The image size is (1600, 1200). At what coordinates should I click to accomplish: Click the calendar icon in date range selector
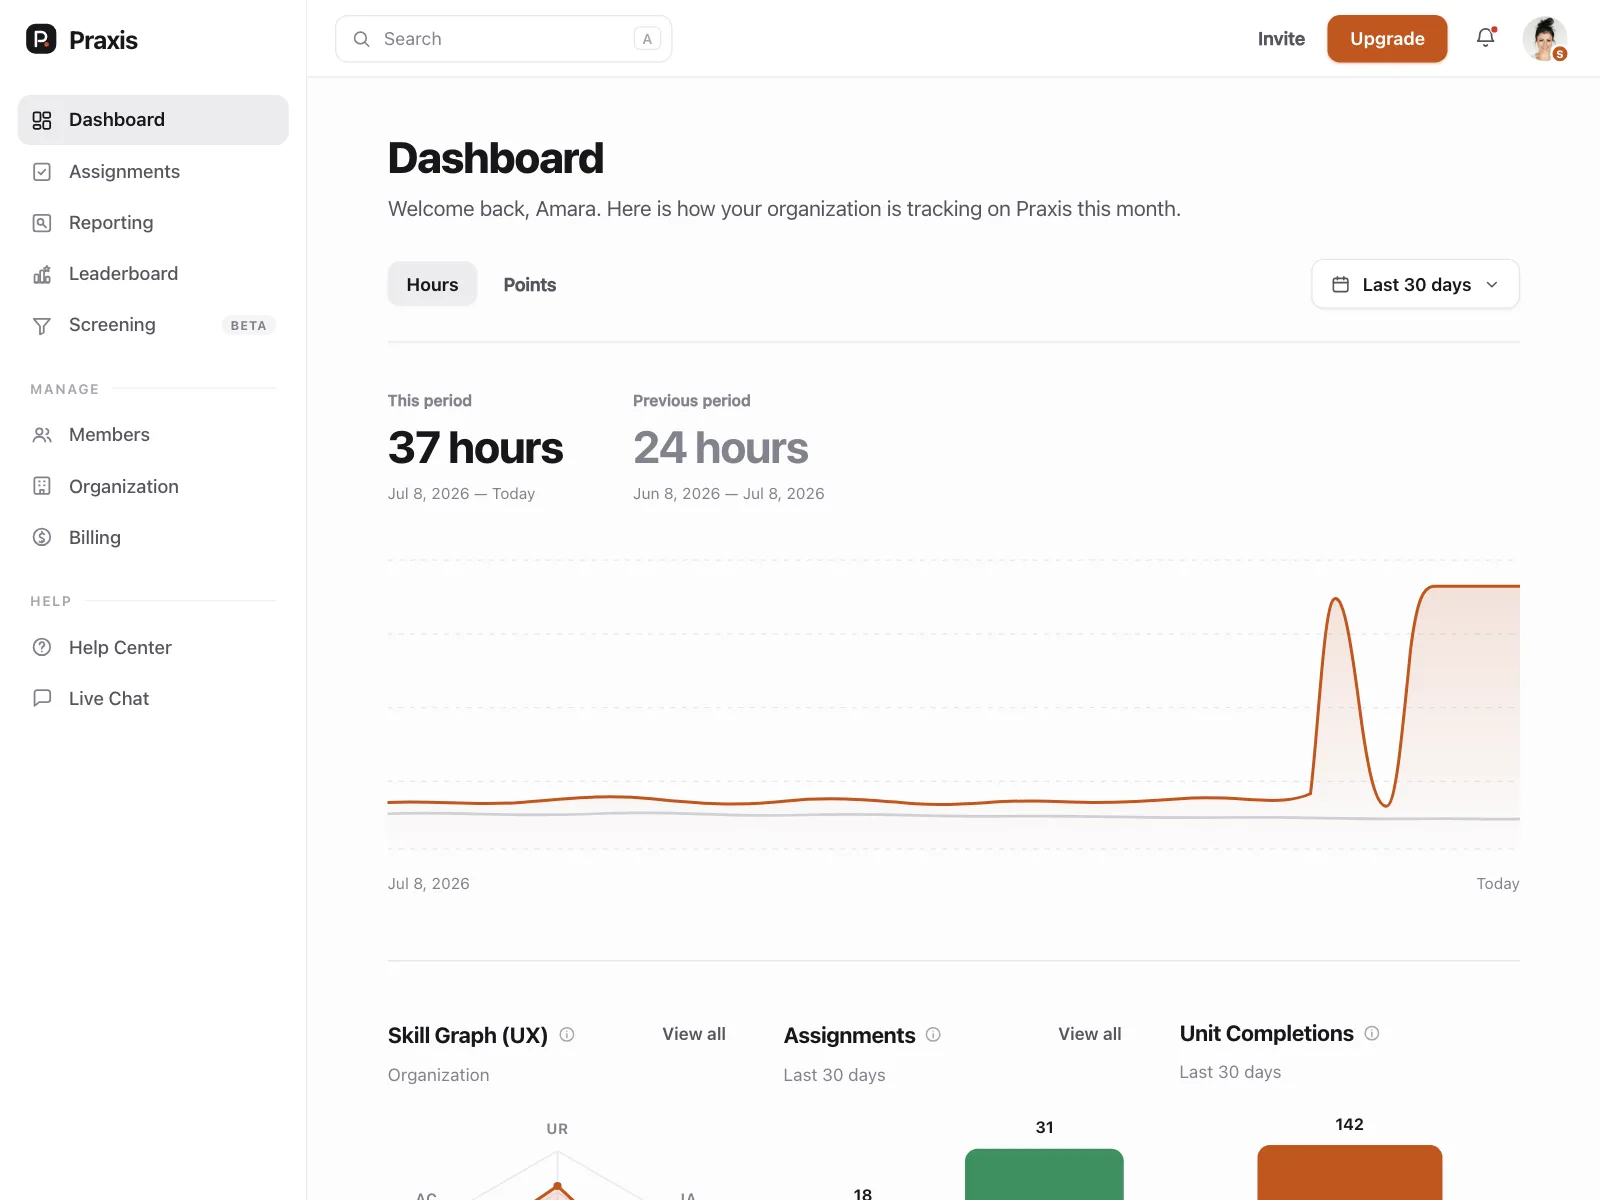(x=1341, y=285)
